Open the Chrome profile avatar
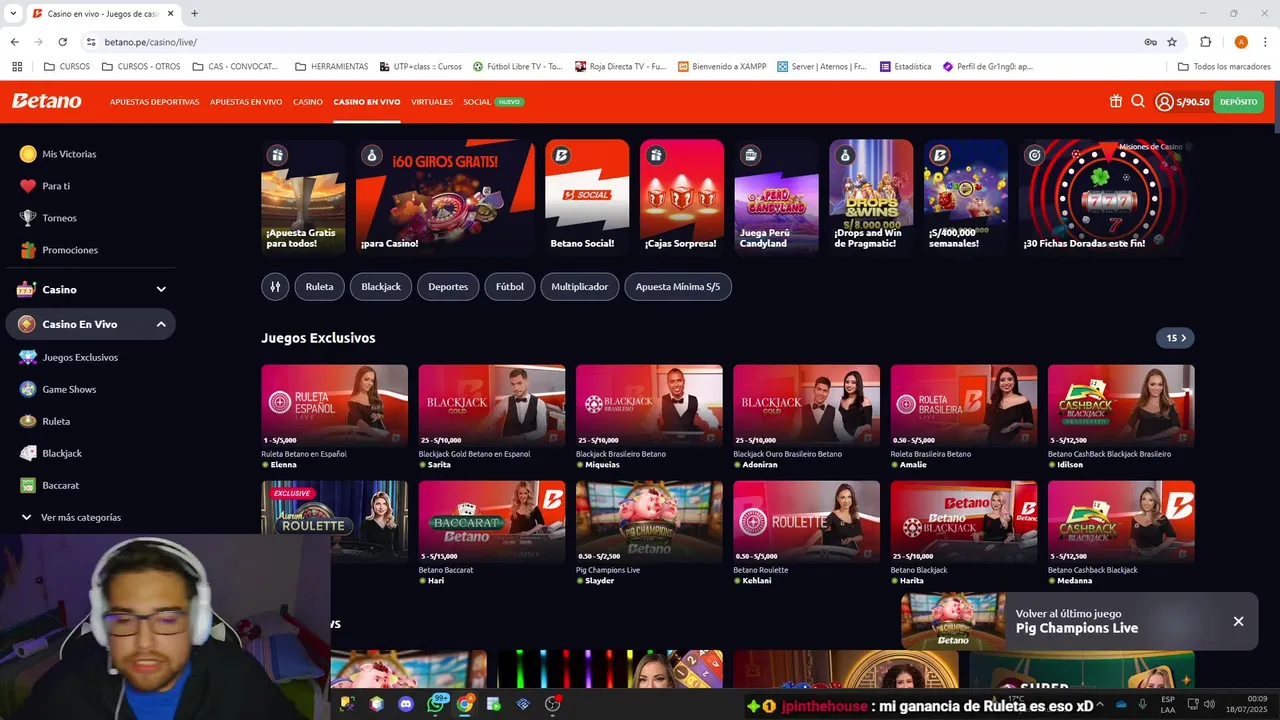Image resolution: width=1280 pixels, height=720 pixels. pyautogui.click(x=1241, y=42)
